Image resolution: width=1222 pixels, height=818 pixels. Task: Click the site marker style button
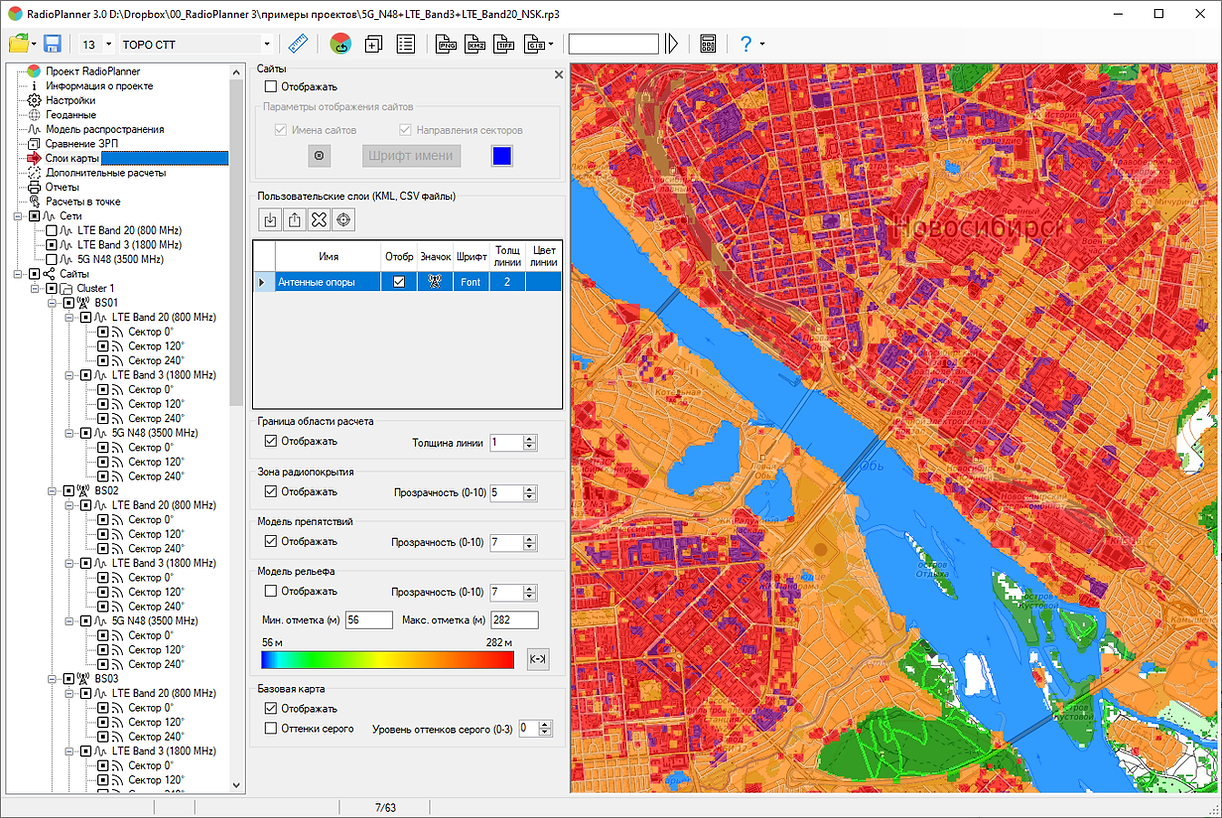[x=319, y=156]
